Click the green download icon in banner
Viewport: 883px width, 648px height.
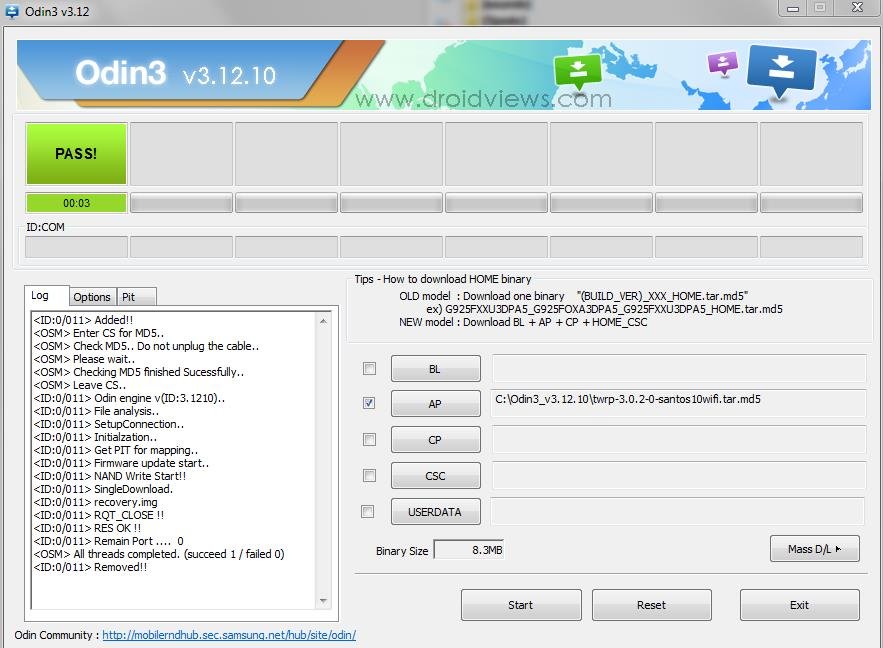tap(577, 72)
